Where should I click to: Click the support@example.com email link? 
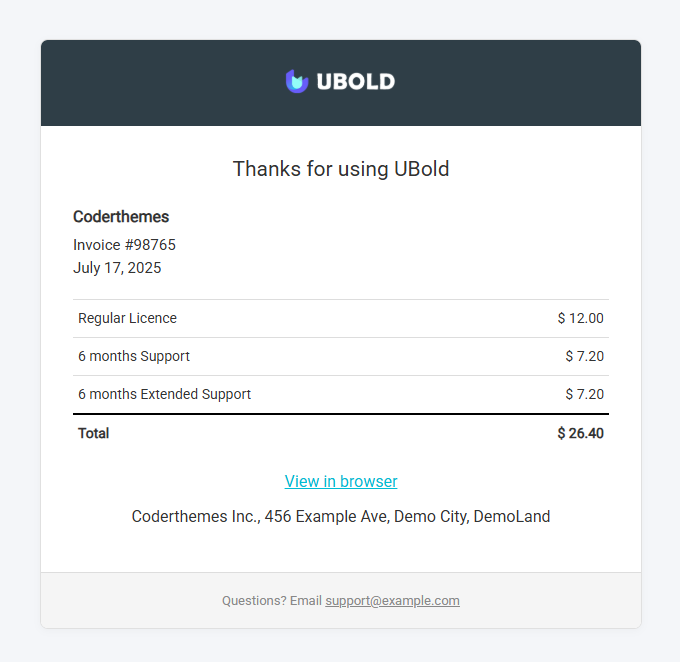[392, 601]
